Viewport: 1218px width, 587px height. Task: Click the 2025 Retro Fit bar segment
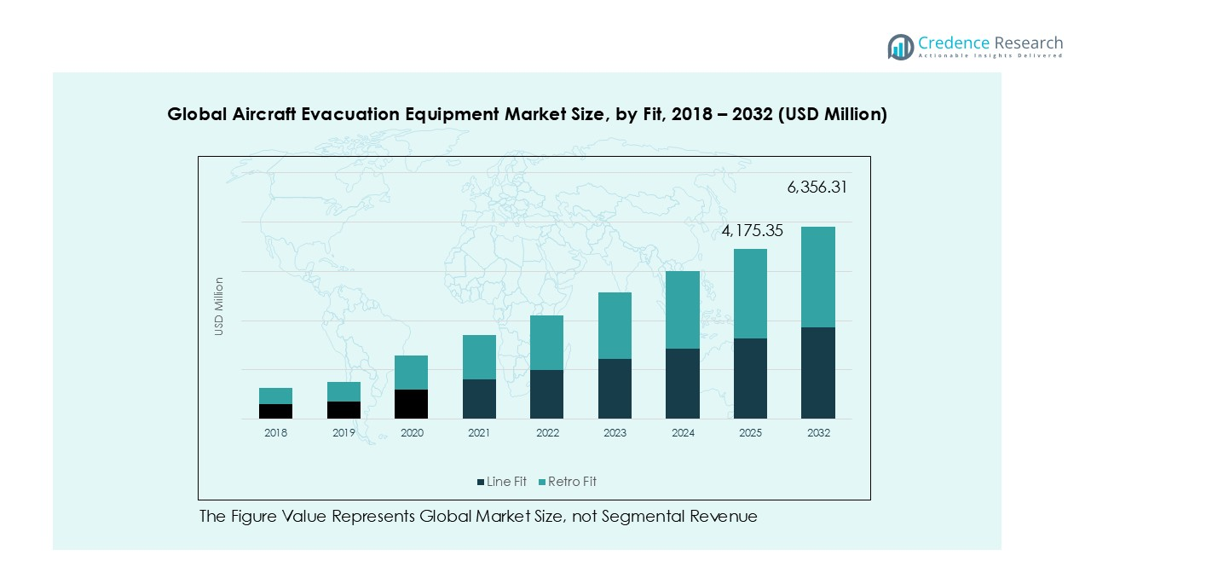pos(750,293)
